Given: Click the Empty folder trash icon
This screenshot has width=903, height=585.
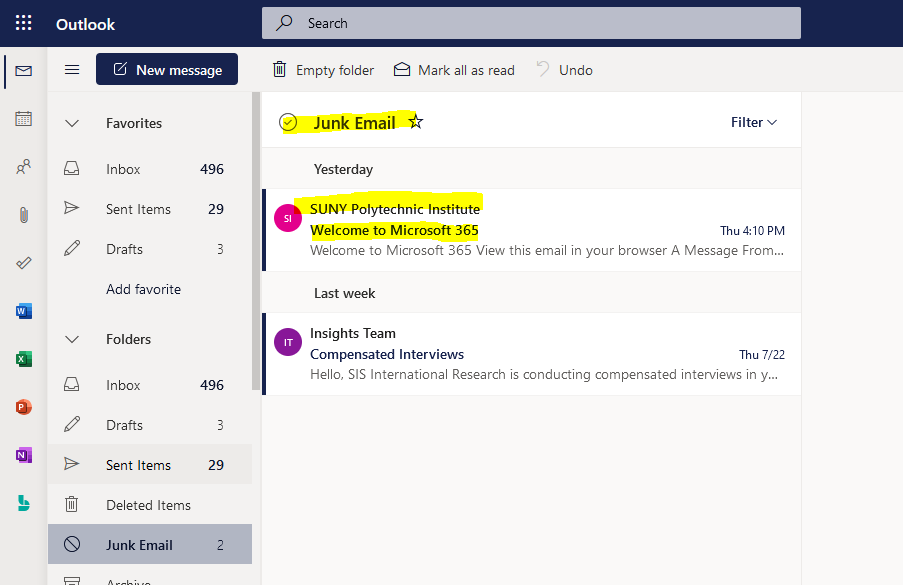Looking at the screenshot, I should [x=279, y=70].
